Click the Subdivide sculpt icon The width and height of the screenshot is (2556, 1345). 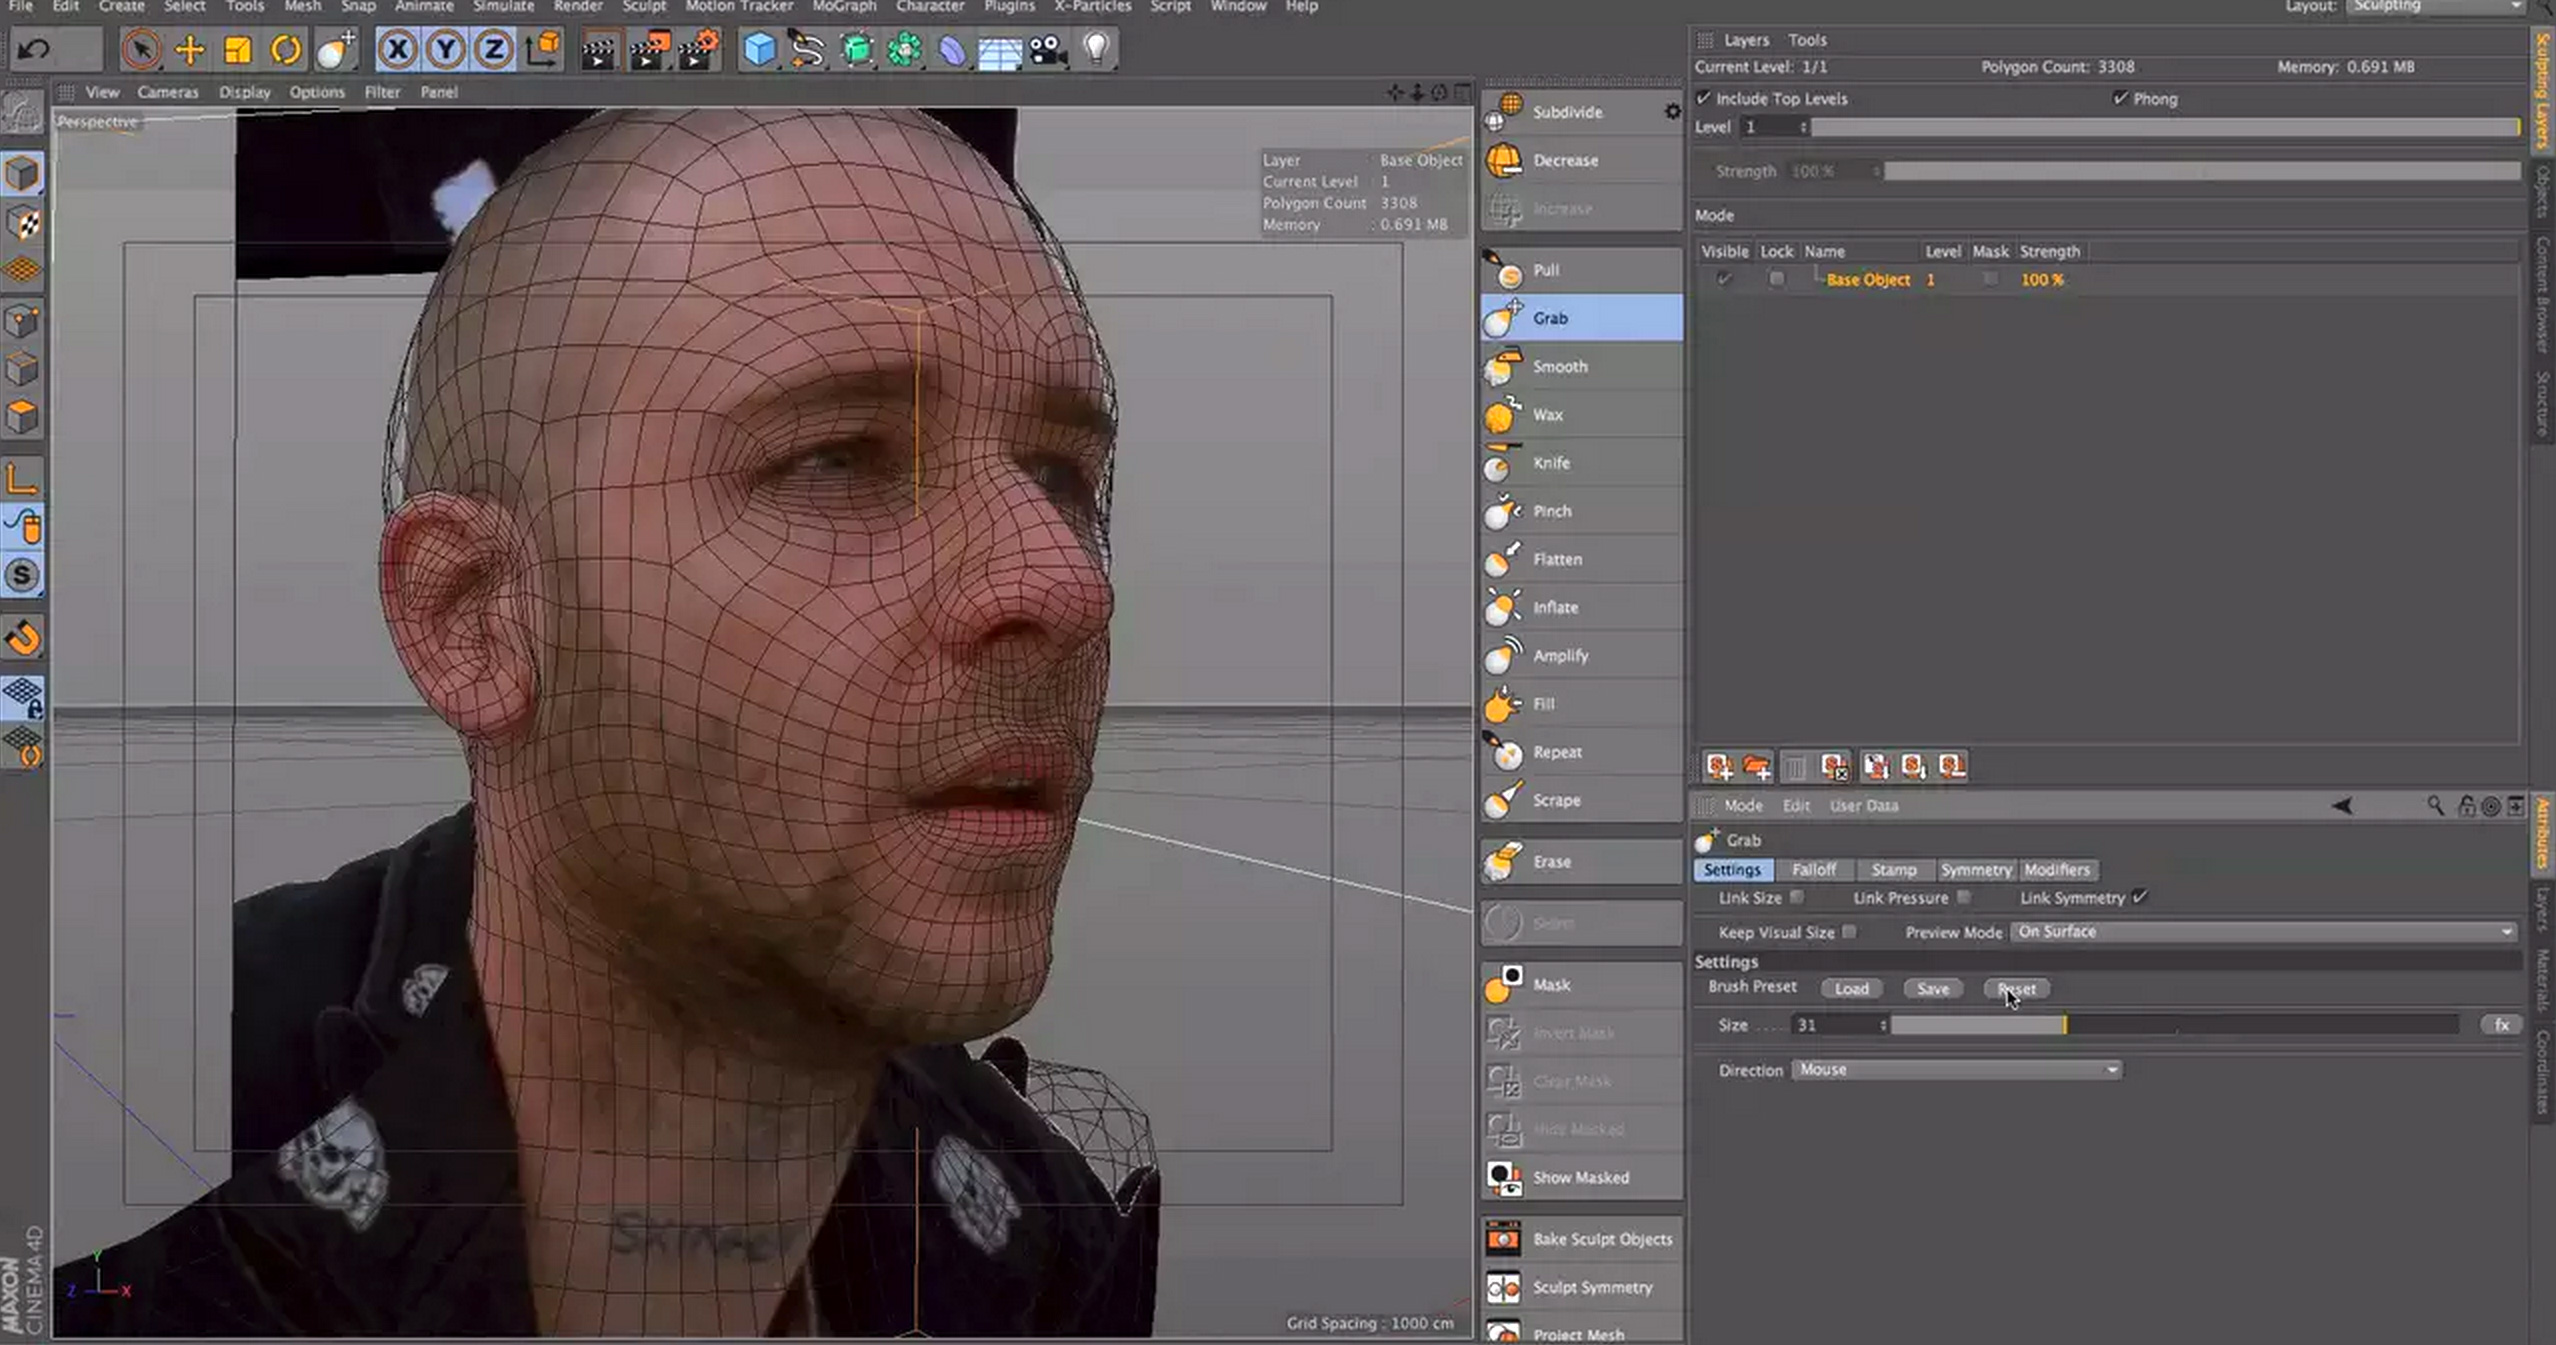pos(1505,112)
